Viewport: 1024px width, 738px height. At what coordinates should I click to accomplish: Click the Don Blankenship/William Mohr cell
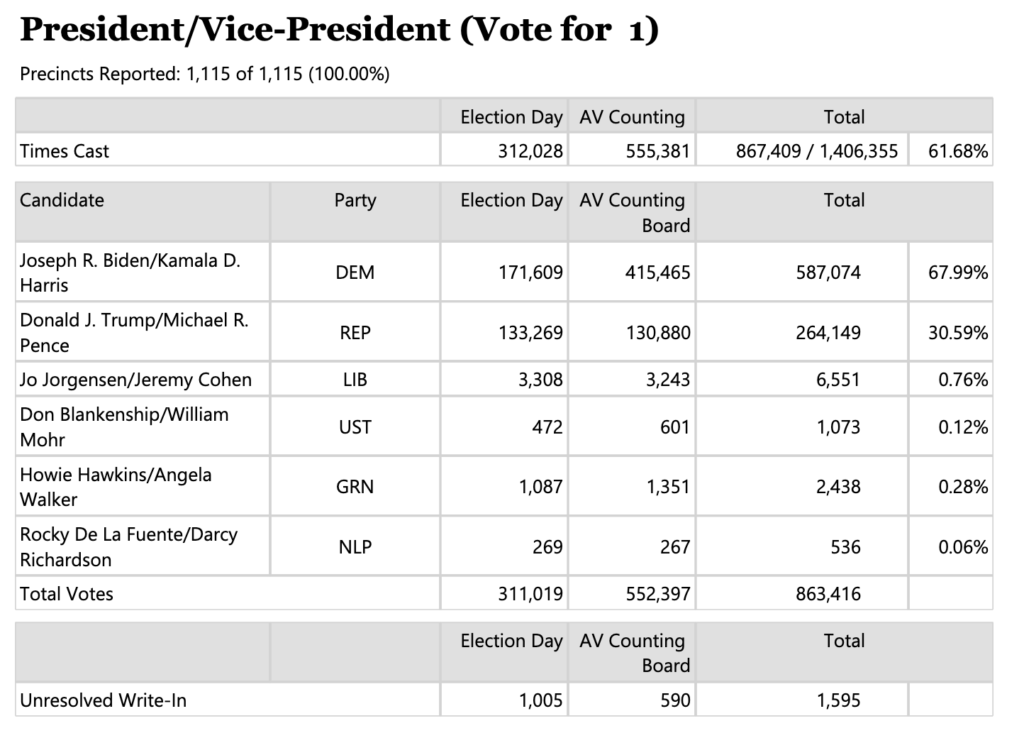(124, 427)
